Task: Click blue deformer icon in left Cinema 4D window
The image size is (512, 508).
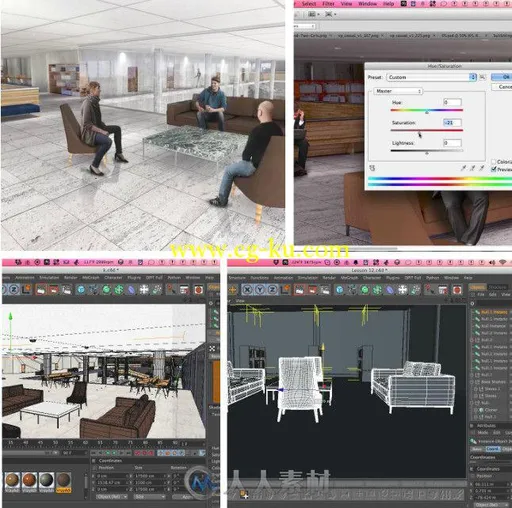Action: [131, 290]
